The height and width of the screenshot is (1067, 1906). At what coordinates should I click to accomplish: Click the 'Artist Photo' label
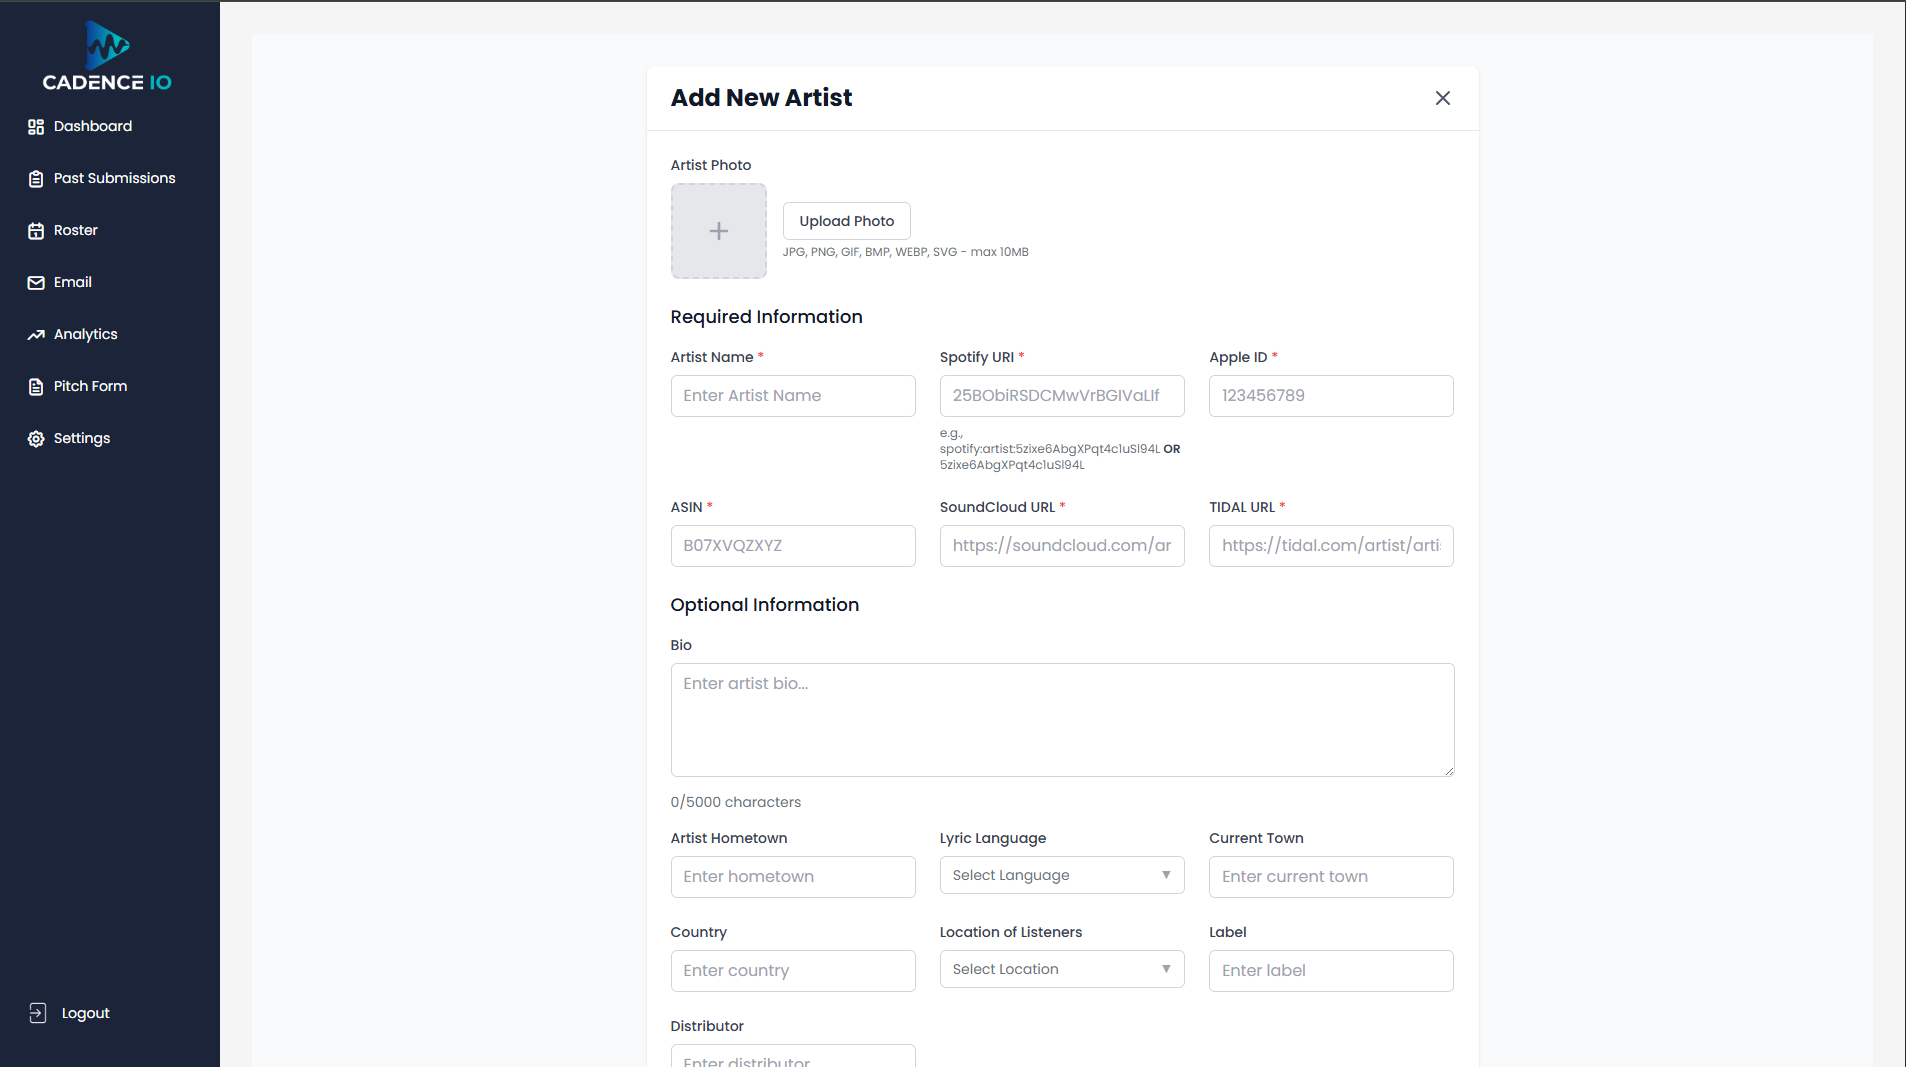point(711,165)
